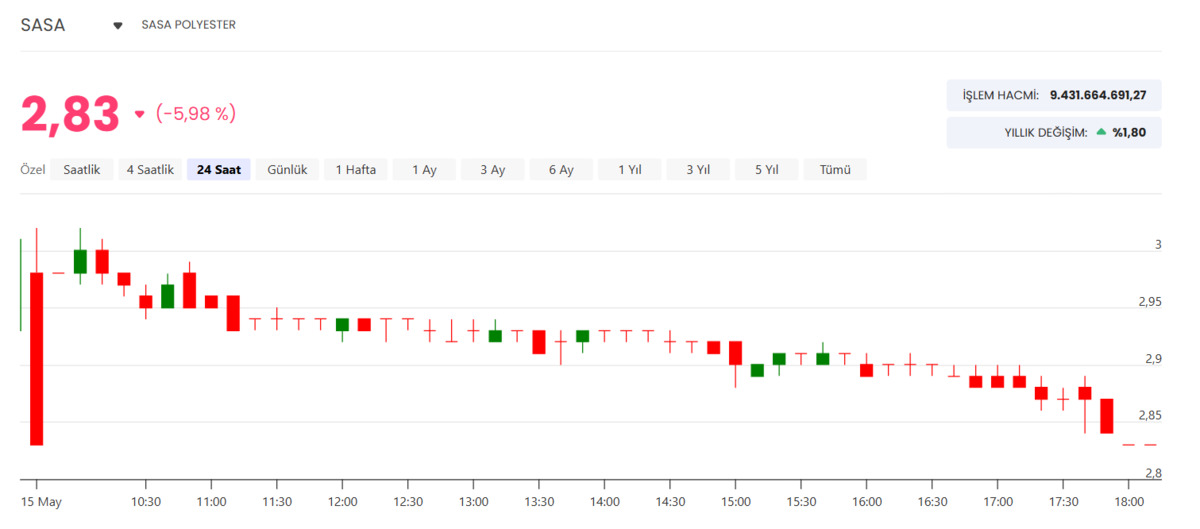Open the SASA stock selector dropdown arrow

point(118,26)
